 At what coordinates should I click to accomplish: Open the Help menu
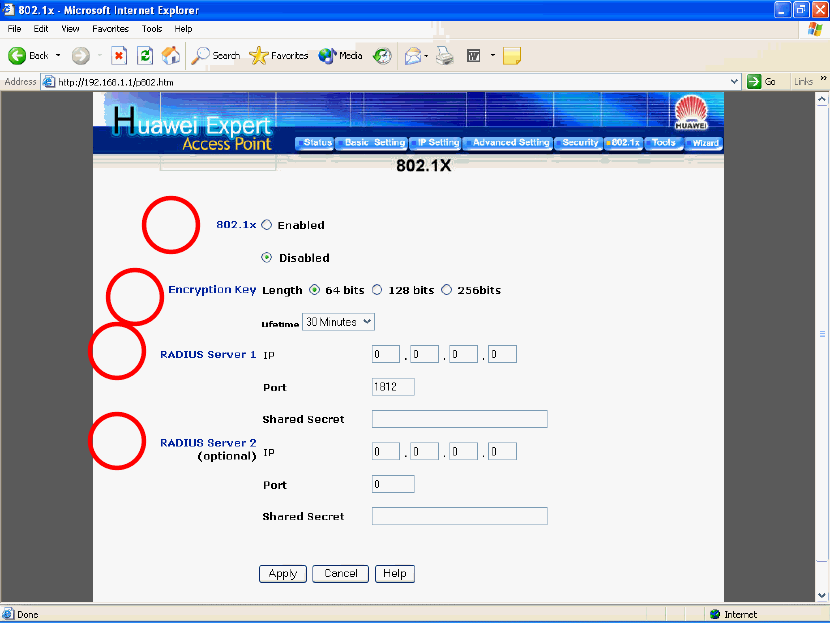[x=183, y=29]
